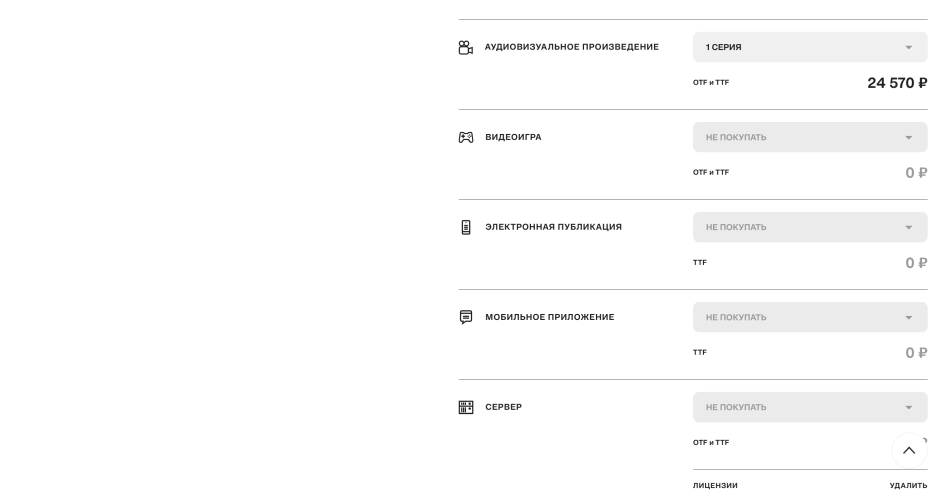
Task: Click the 'Аудиовизуальное произведение' label
Action: (571, 47)
